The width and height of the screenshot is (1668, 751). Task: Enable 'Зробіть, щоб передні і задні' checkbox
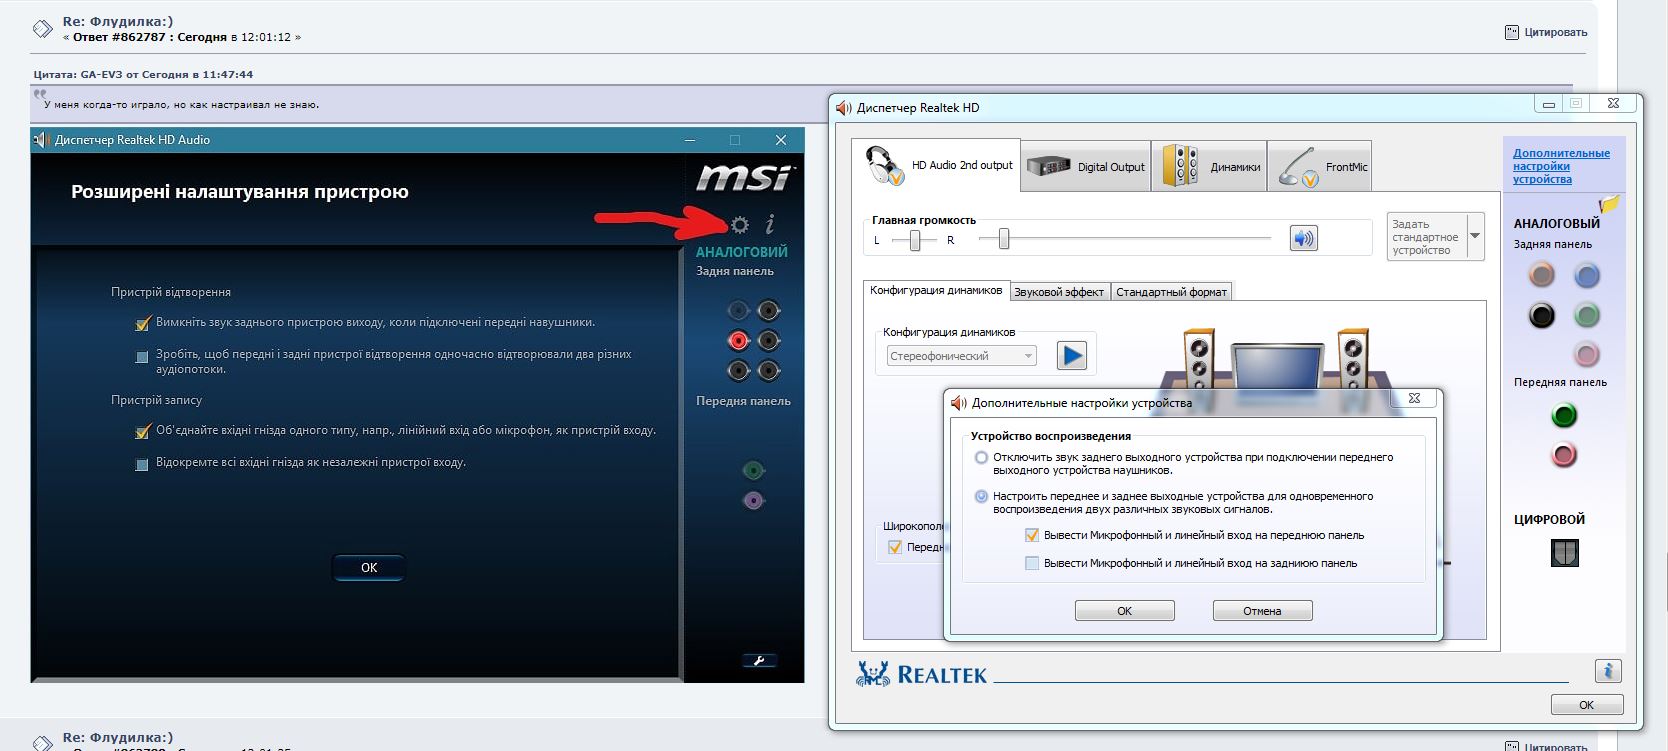142,355
